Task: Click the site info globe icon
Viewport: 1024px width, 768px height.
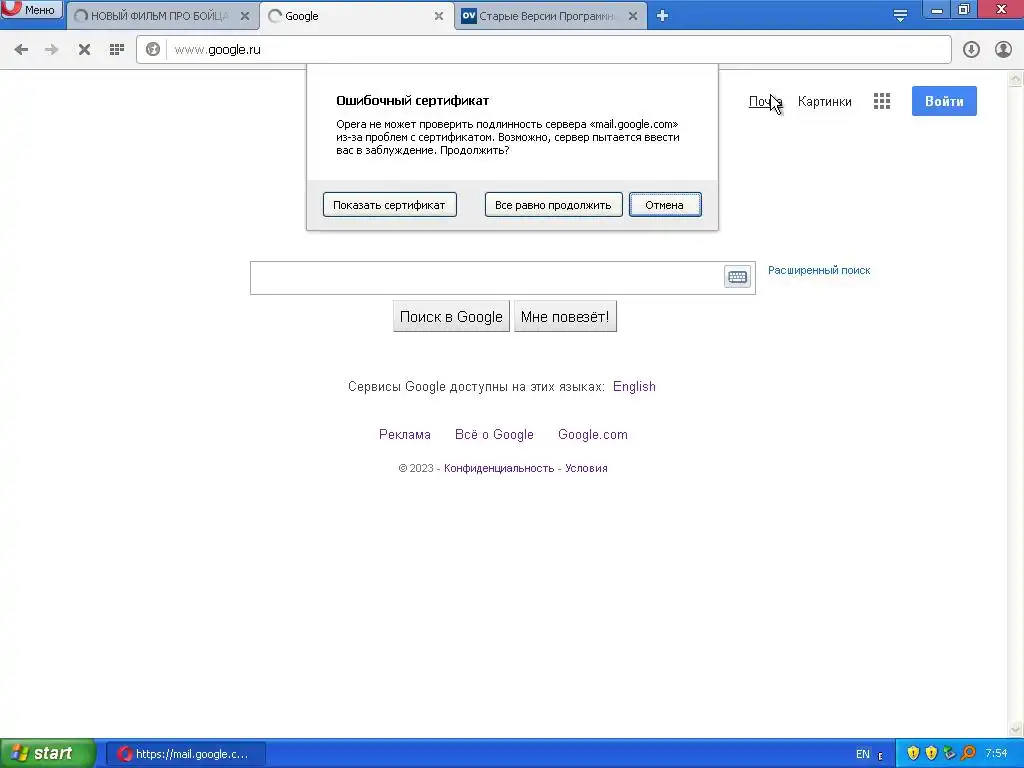Action: [x=153, y=50]
